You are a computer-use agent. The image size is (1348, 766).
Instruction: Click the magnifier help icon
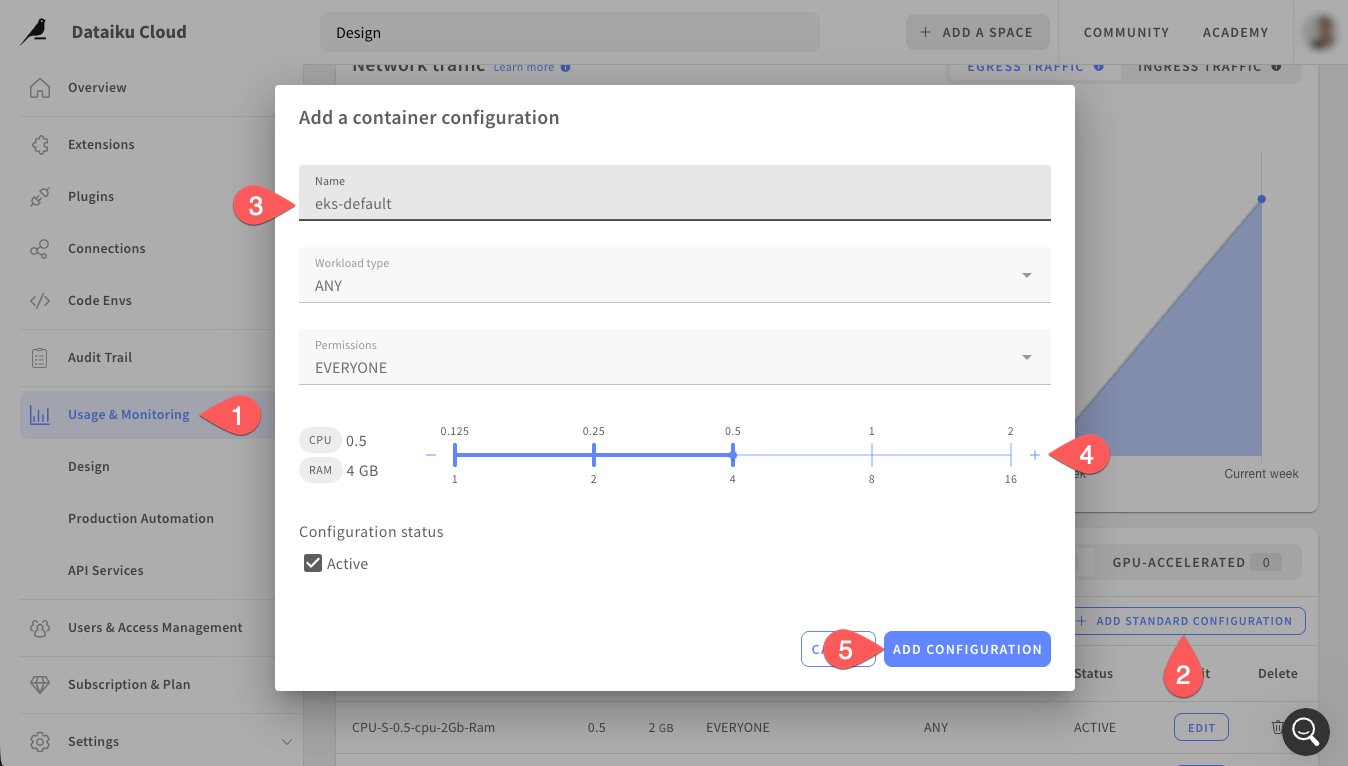(x=1306, y=731)
